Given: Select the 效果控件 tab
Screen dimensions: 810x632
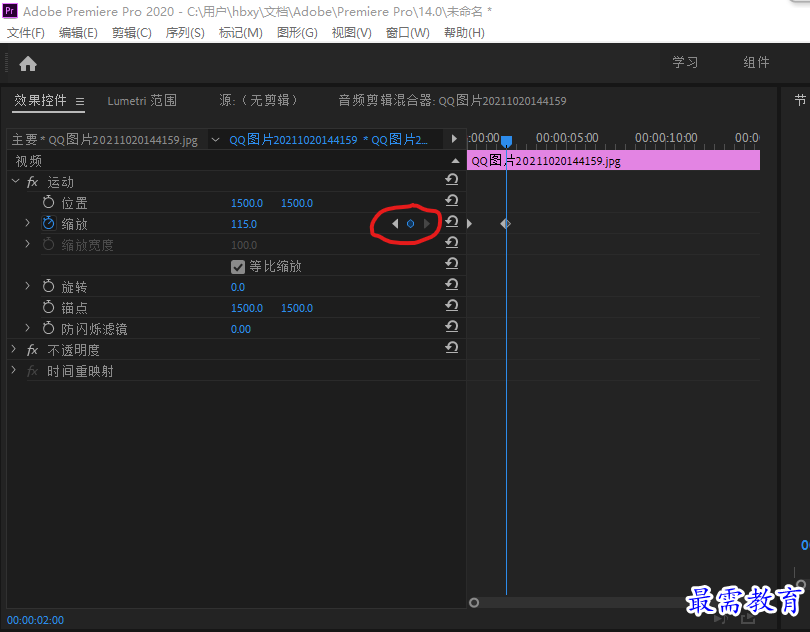Looking at the screenshot, I should tap(40, 100).
